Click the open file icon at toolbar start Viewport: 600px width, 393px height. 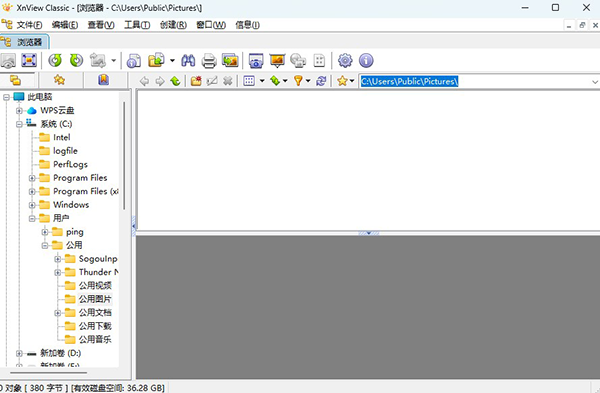8,60
